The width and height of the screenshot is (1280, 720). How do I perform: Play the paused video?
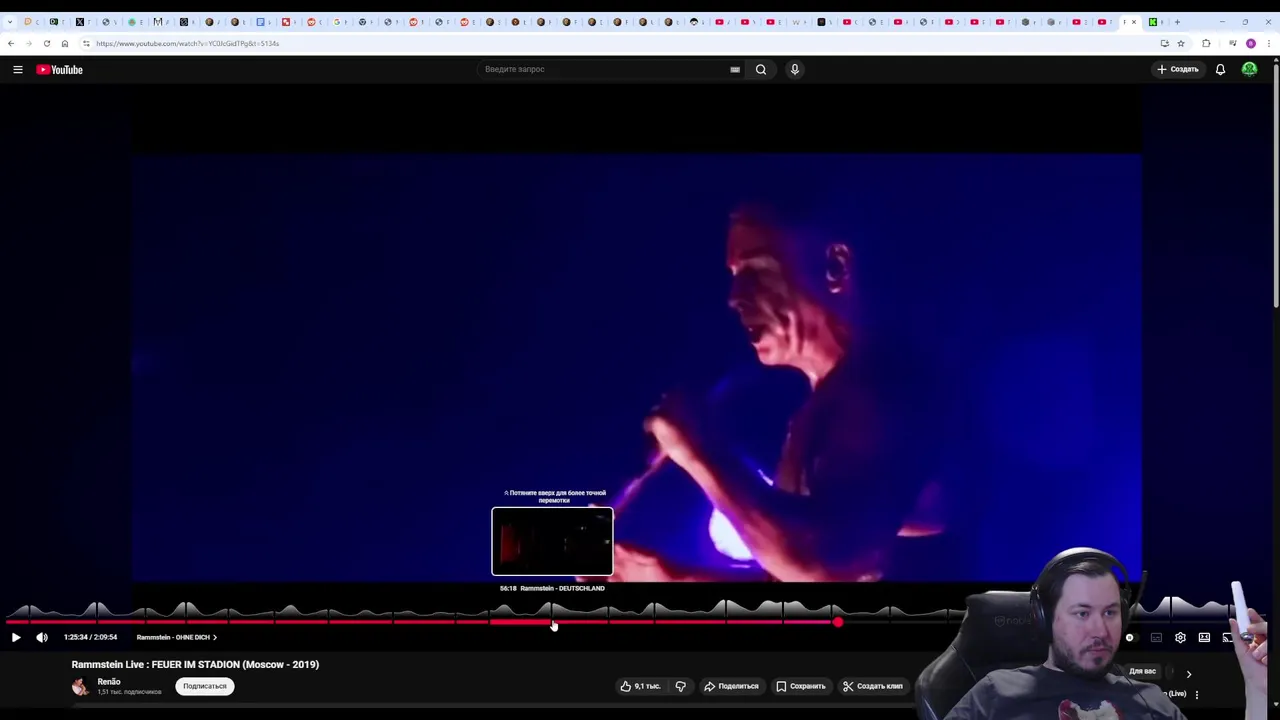(x=16, y=637)
